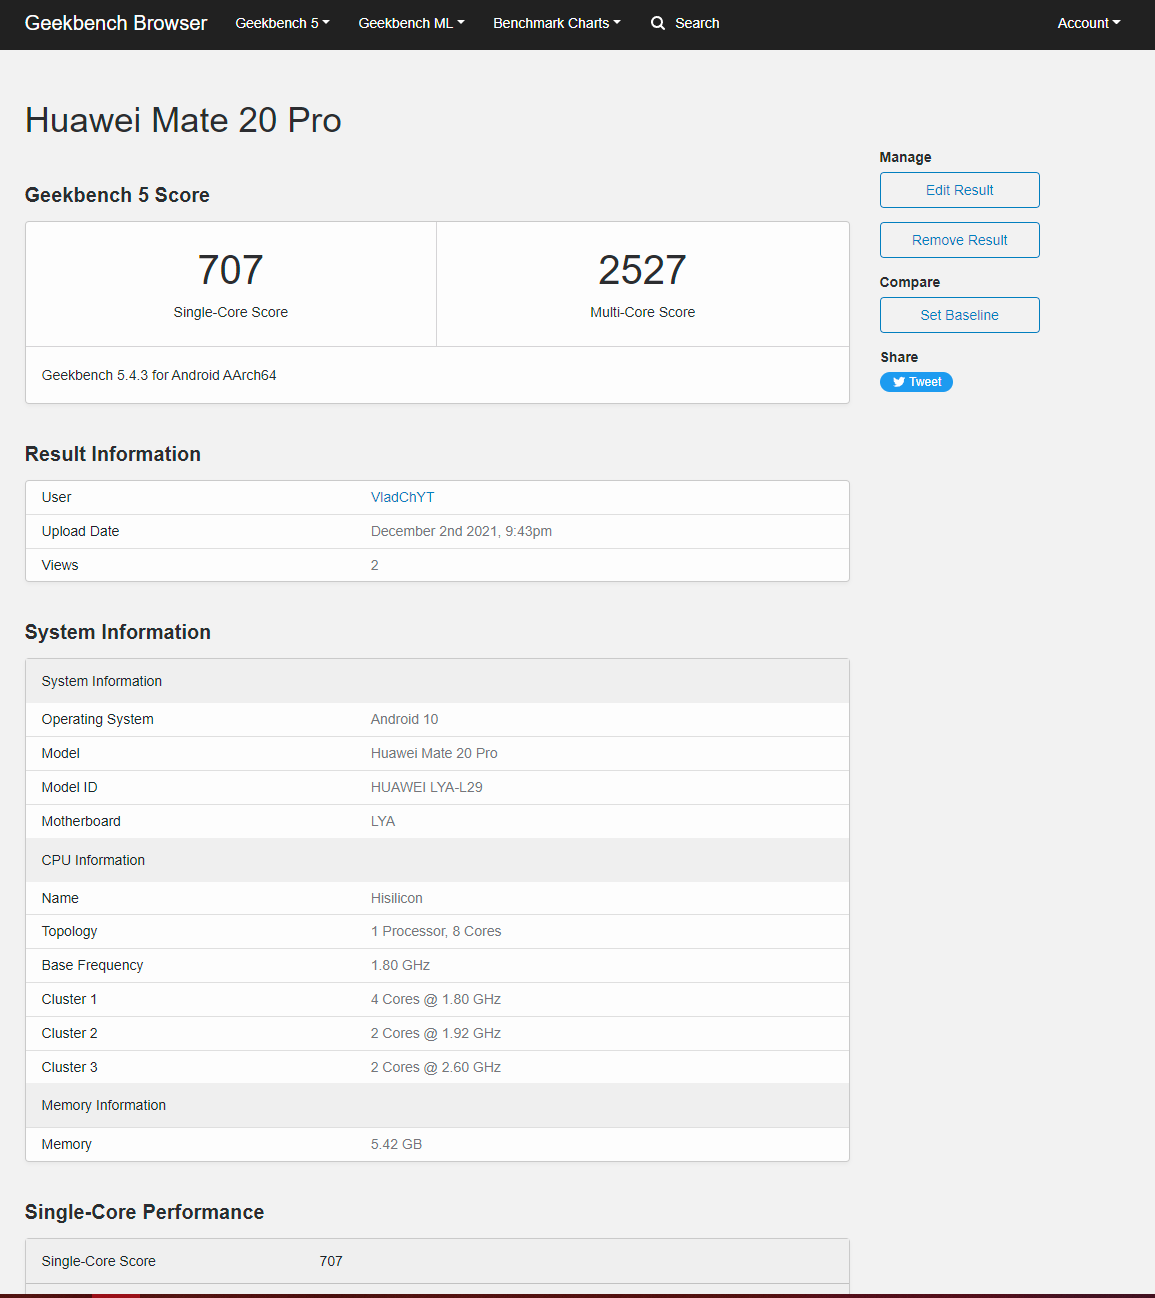Screen dimensions: 1155x1298
Task: Click the Android 10 operating system value
Action: (x=405, y=719)
